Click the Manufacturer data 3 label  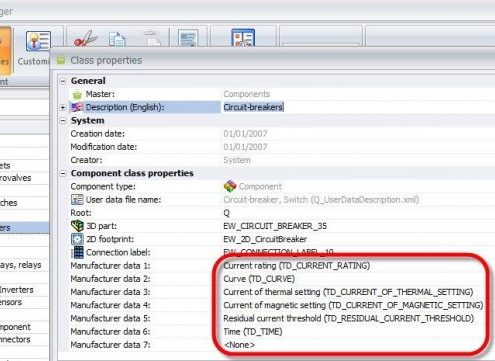[x=110, y=292]
